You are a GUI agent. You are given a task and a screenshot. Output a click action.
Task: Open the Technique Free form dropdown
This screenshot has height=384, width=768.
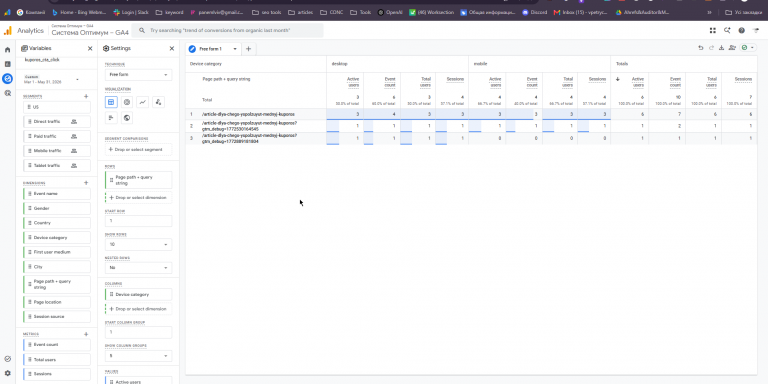(x=139, y=75)
